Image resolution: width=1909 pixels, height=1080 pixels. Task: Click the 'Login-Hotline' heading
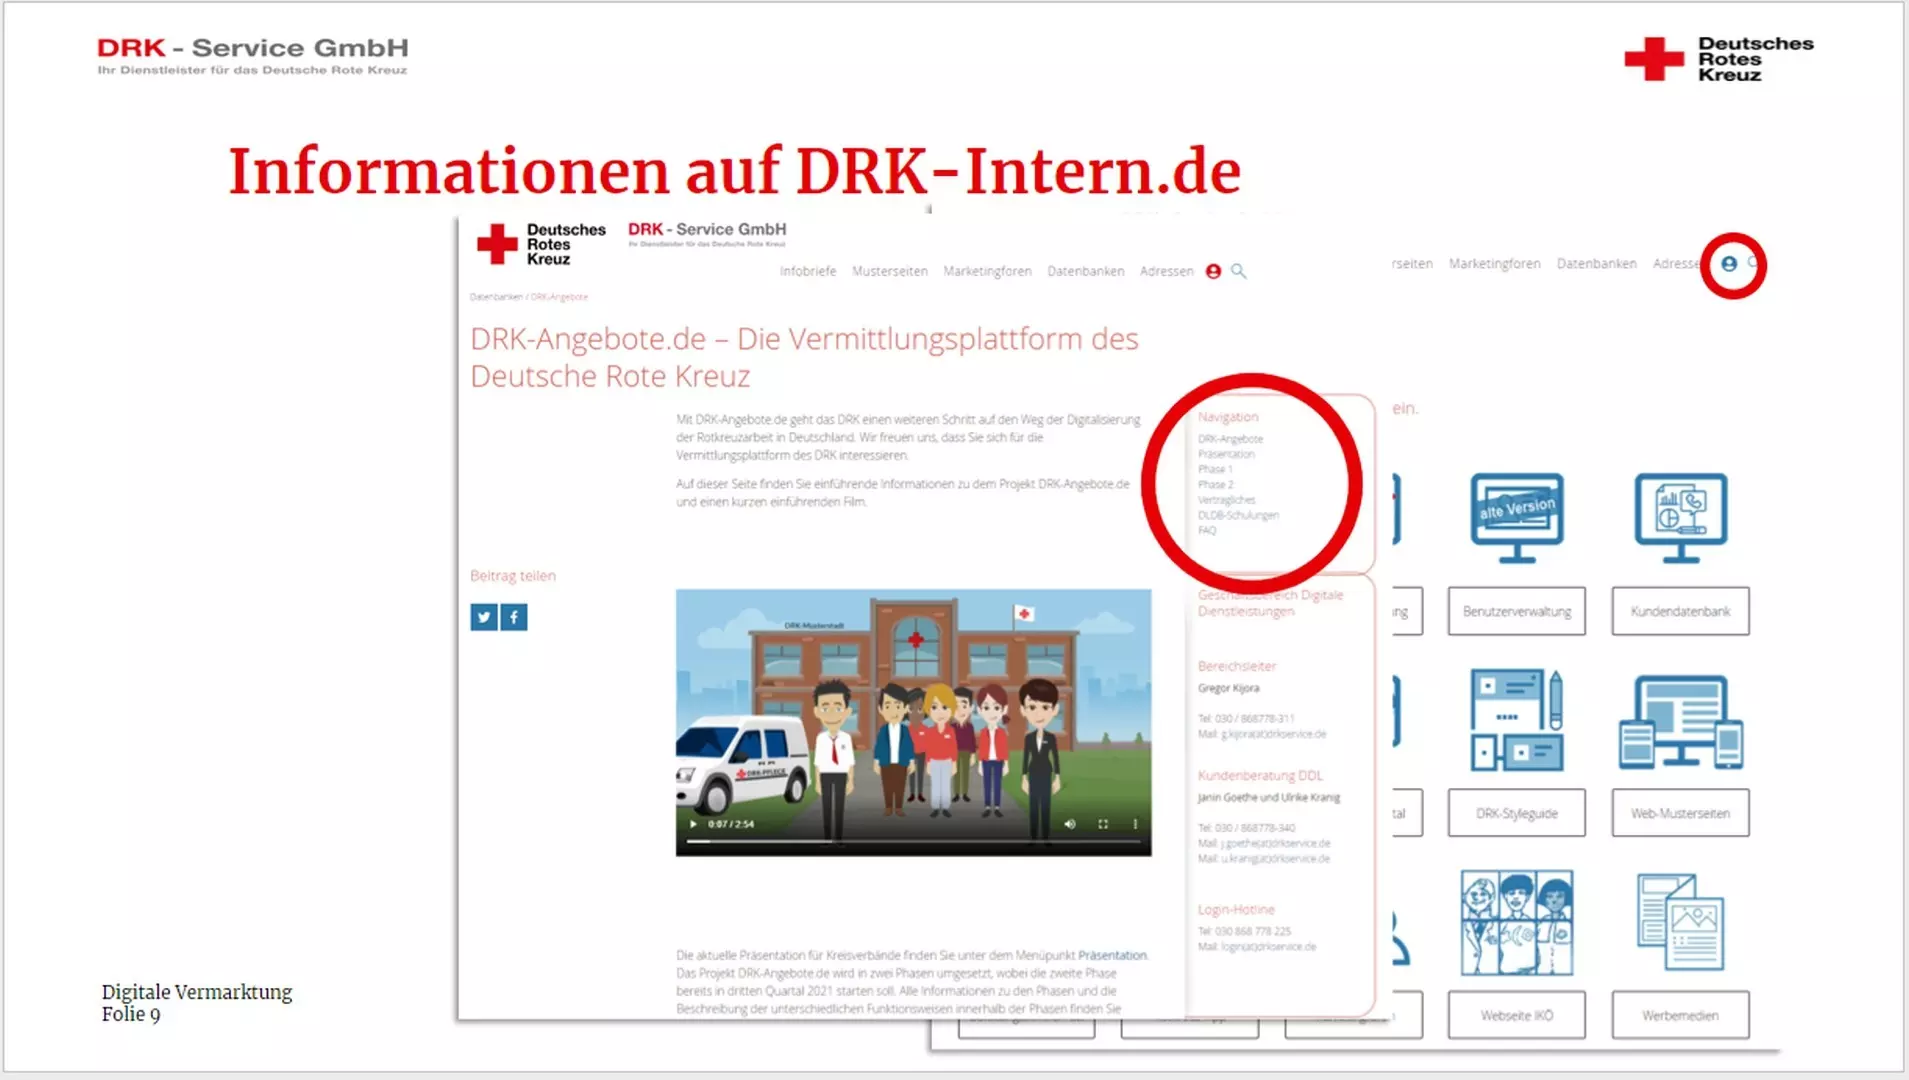pos(1236,910)
